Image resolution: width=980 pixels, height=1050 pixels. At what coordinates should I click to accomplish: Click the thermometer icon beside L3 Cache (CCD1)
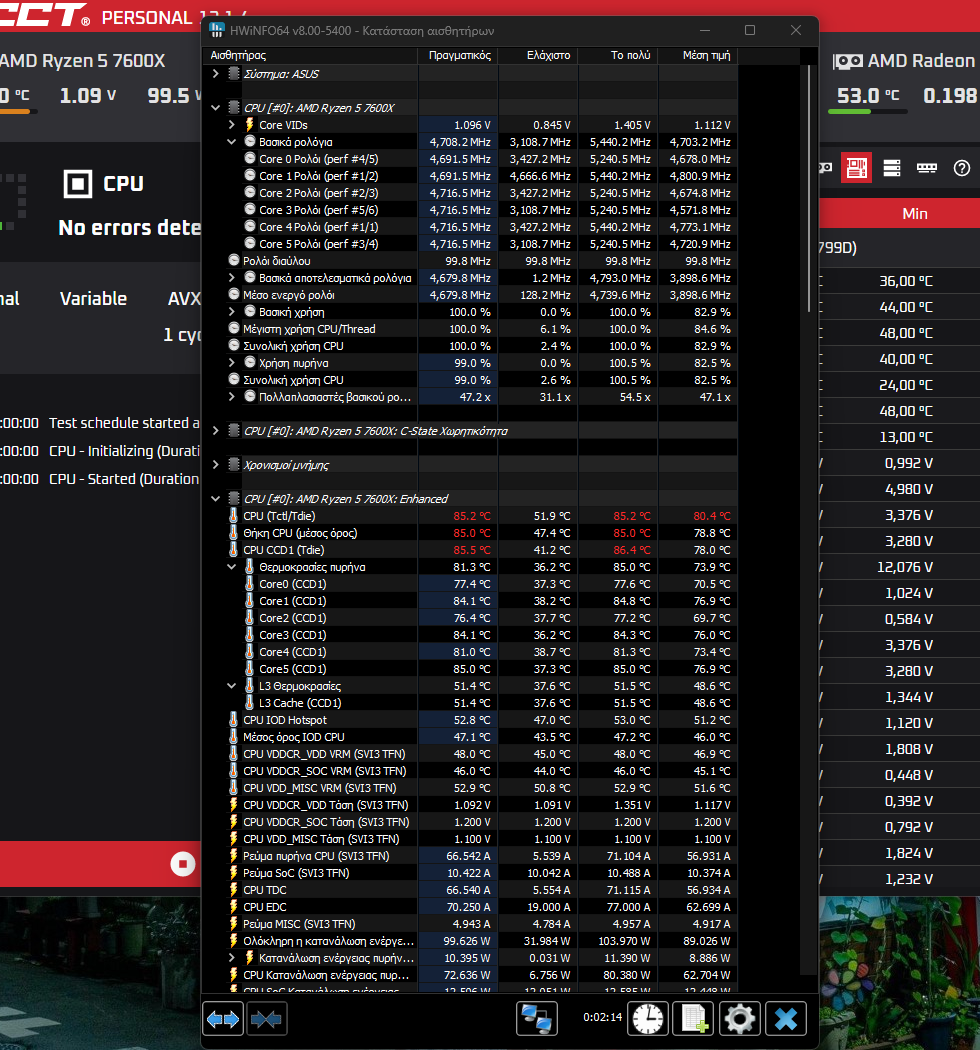(x=249, y=702)
